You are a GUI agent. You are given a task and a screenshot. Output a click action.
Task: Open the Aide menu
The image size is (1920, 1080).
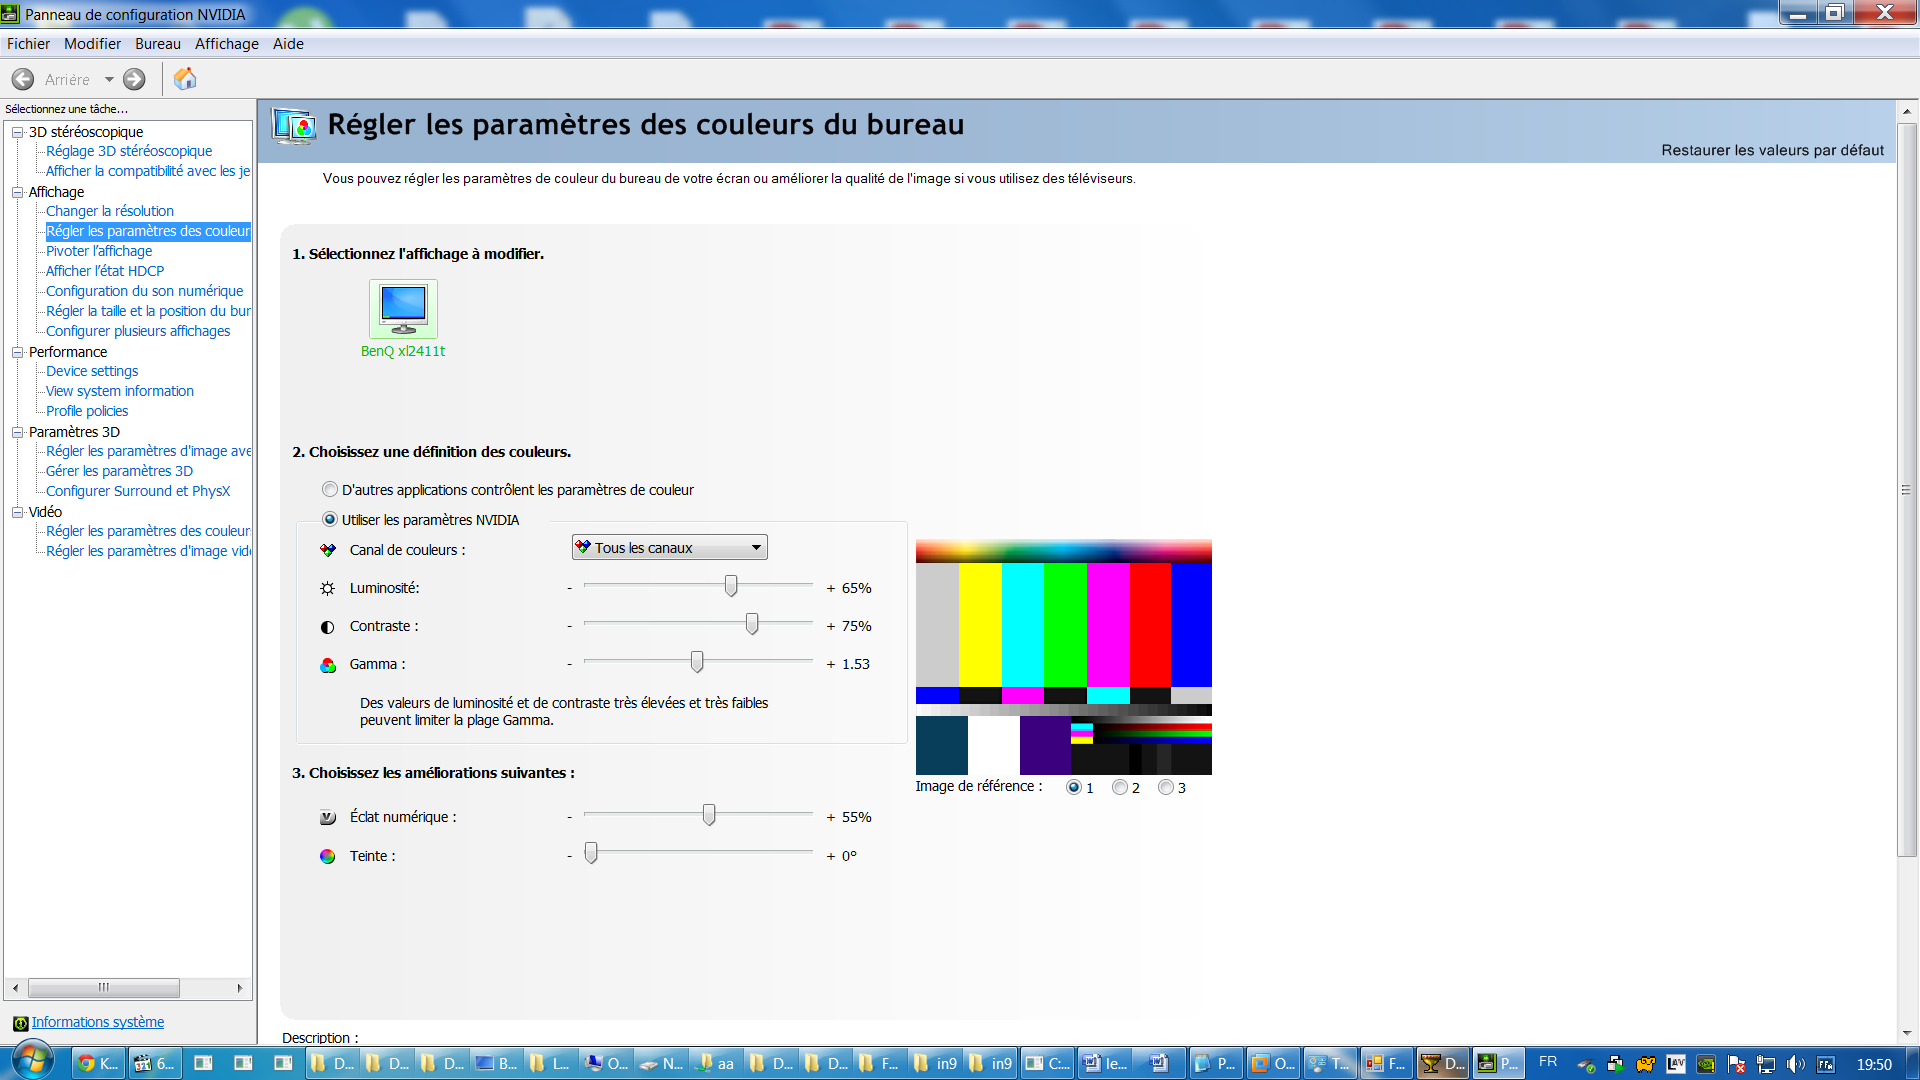(288, 44)
